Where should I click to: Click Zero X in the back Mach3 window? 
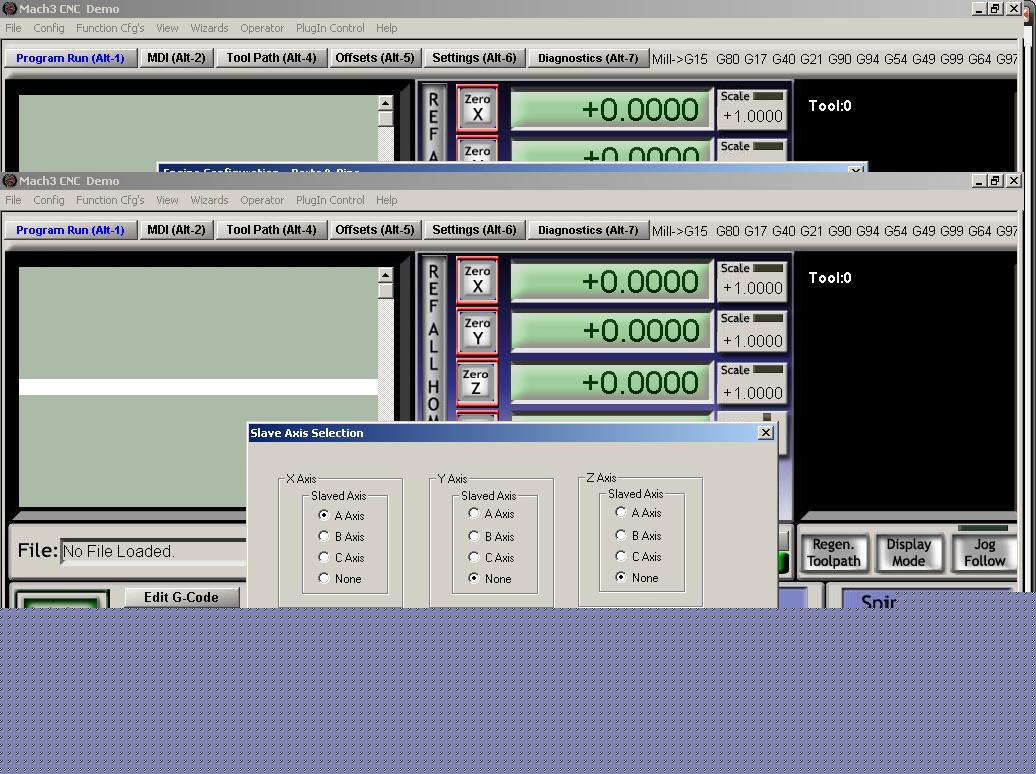point(477,108)
